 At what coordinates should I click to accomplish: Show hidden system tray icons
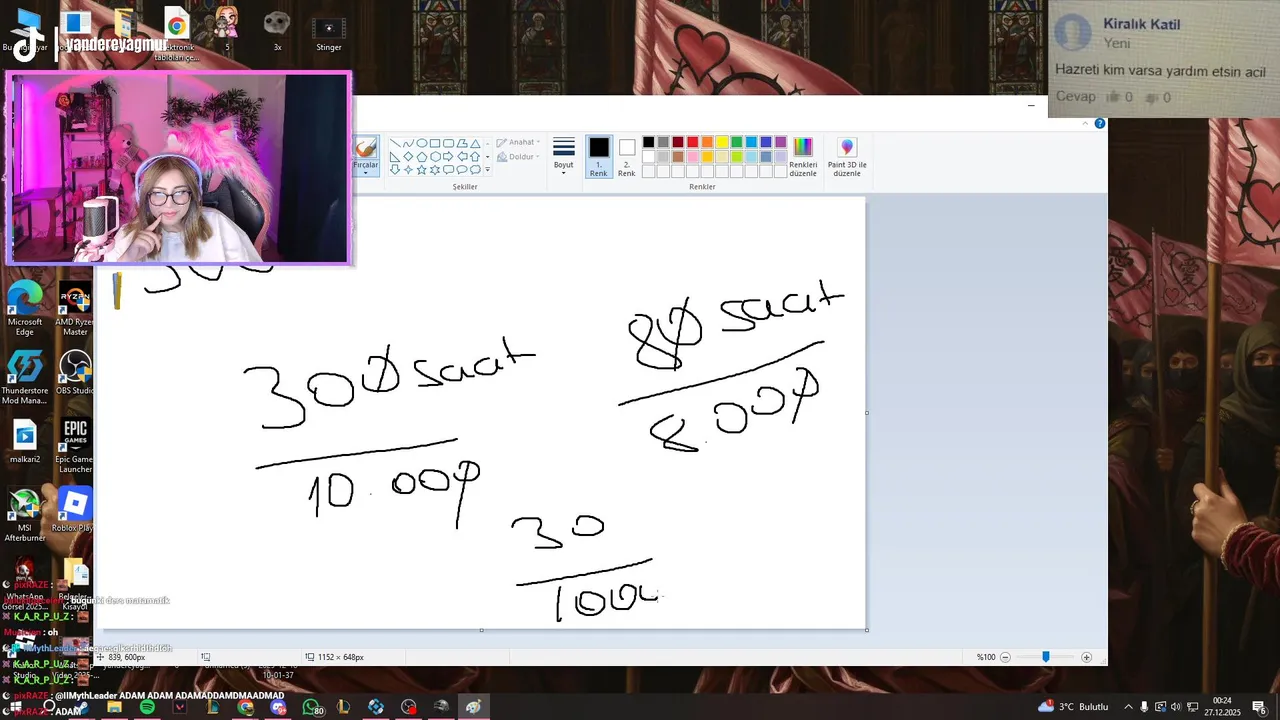[1128, 707]
